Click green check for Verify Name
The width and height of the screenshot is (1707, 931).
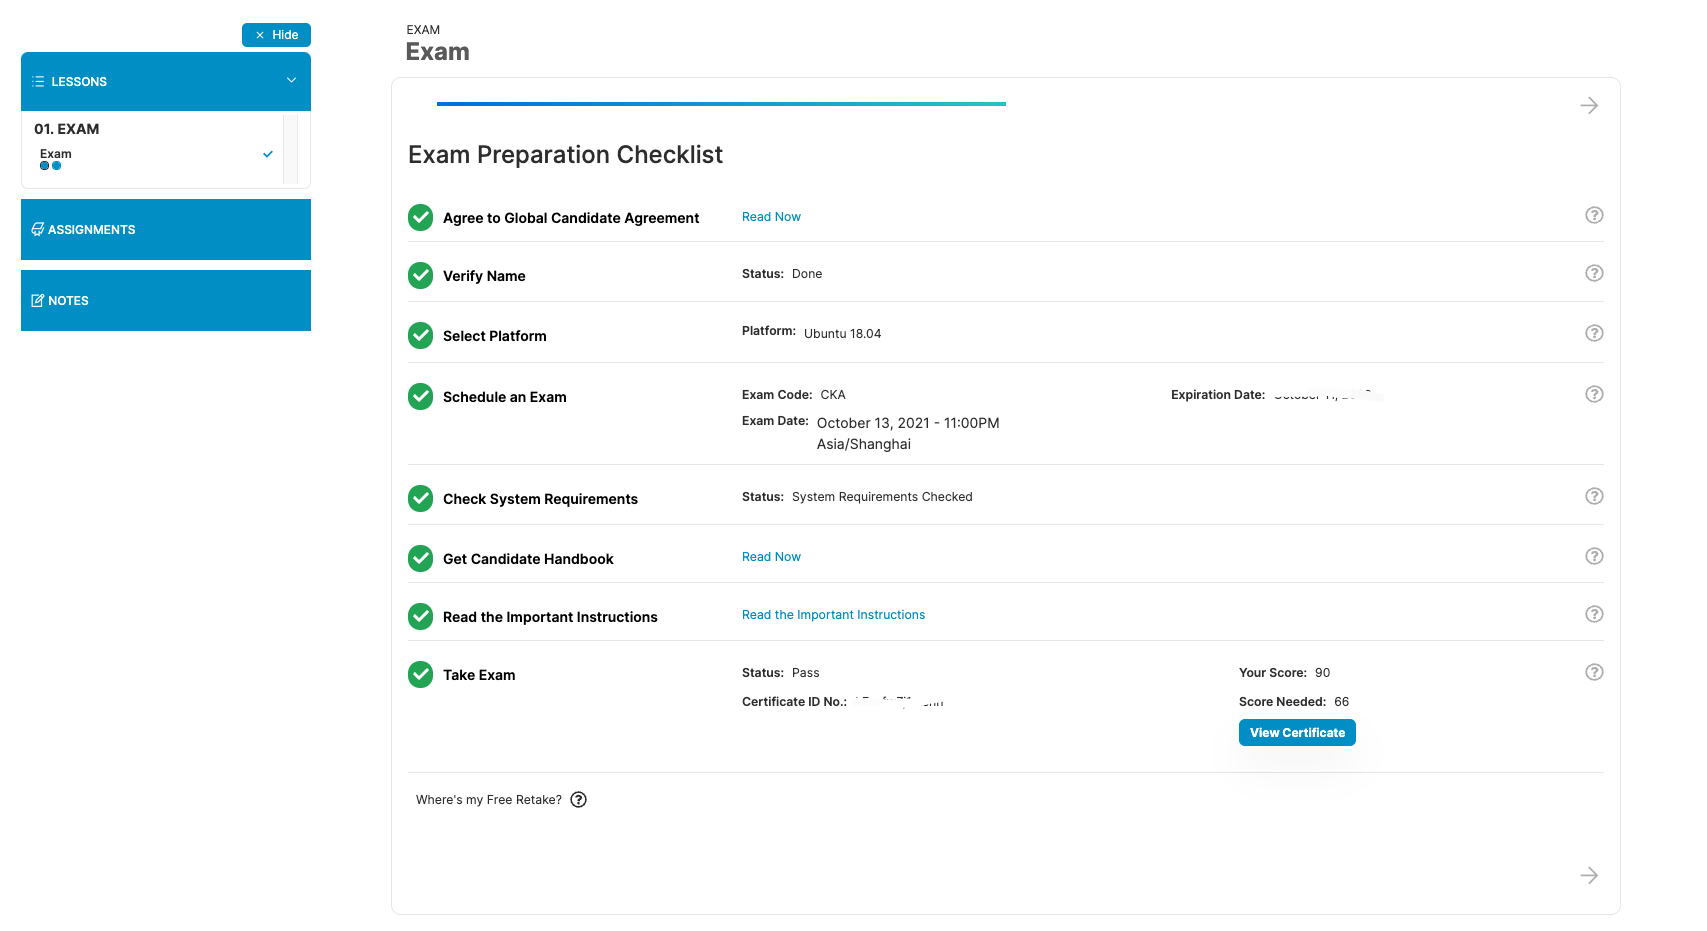click(420, 275)
